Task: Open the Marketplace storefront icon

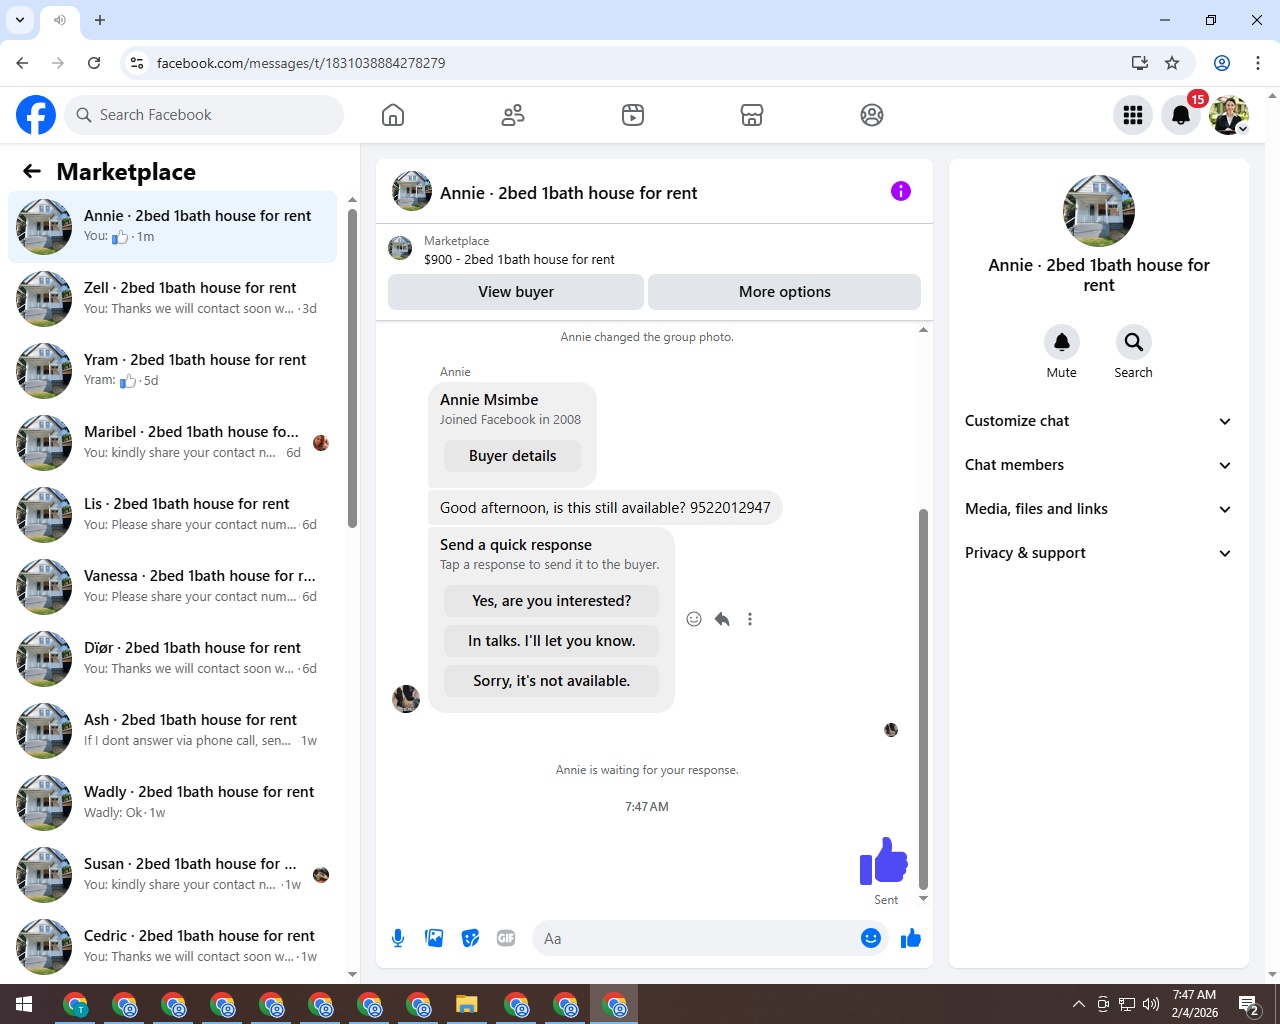Action: pyautogui.click(x=752, y=115)
